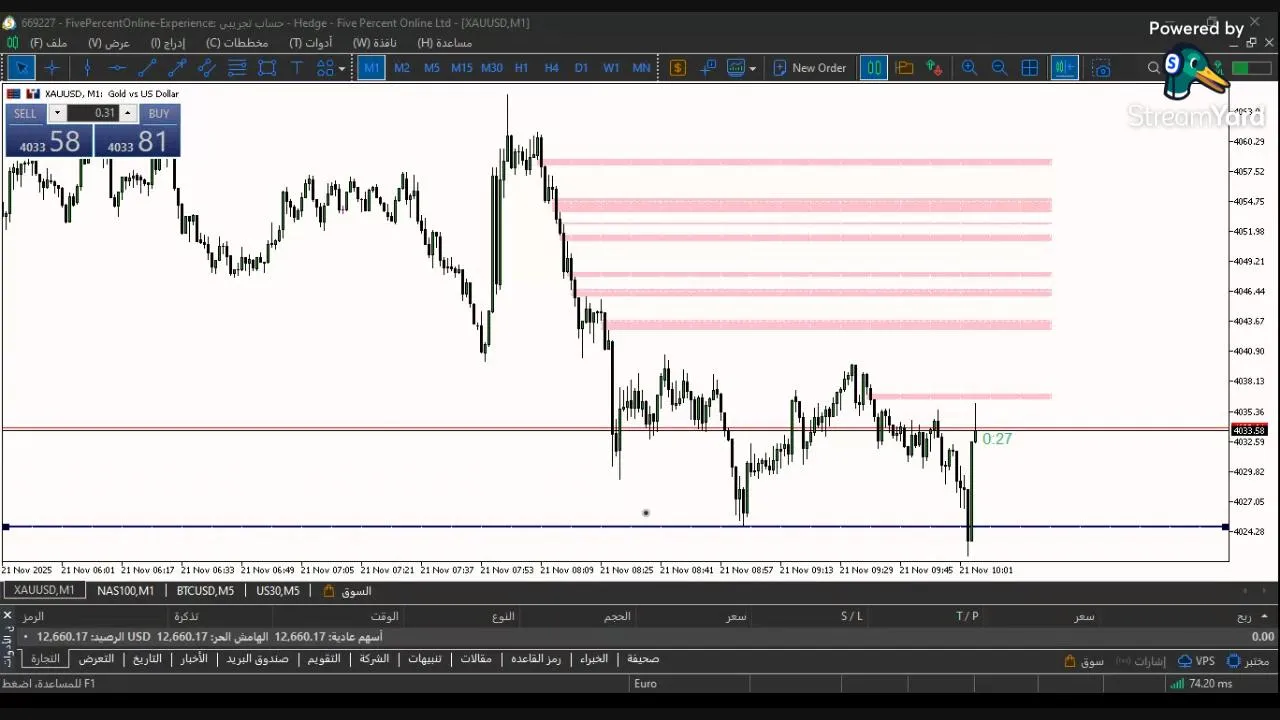
Task: Select the trendline drawing tool
Action: pyautogui.click(x=147, y=68)
